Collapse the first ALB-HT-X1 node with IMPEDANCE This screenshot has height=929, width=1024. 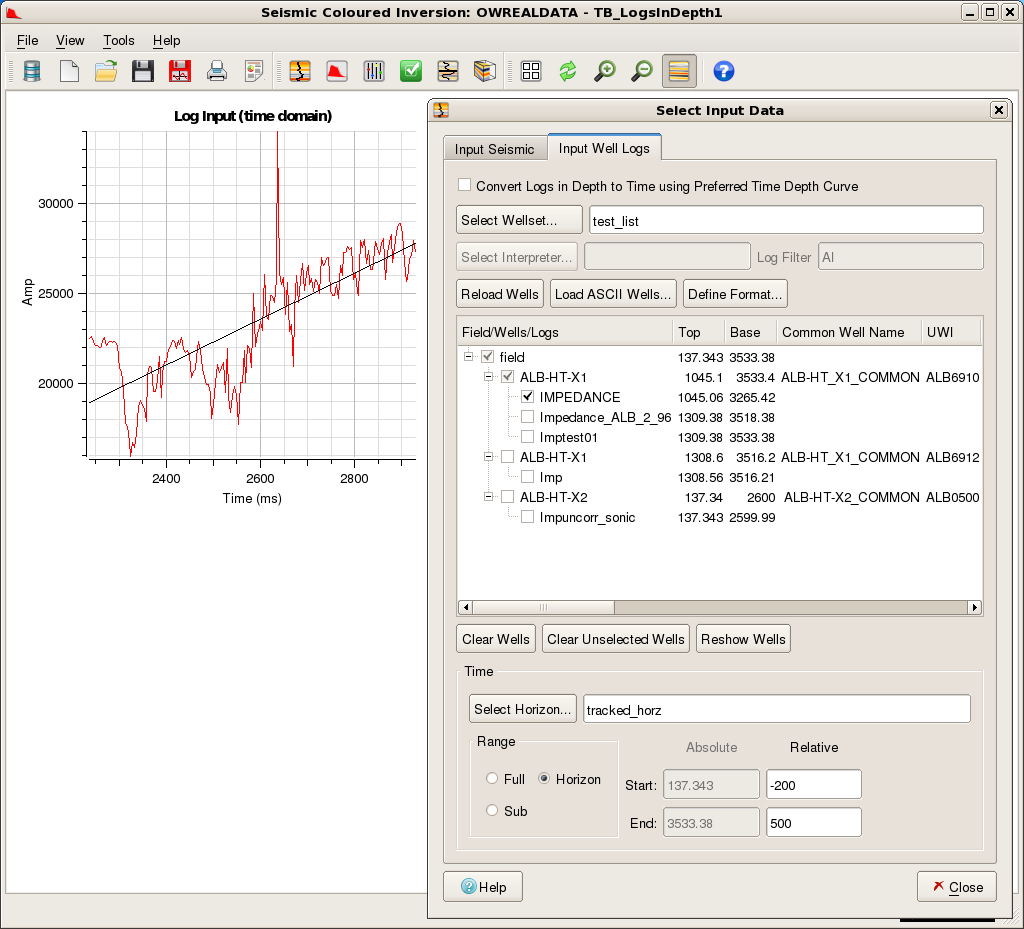488,377
